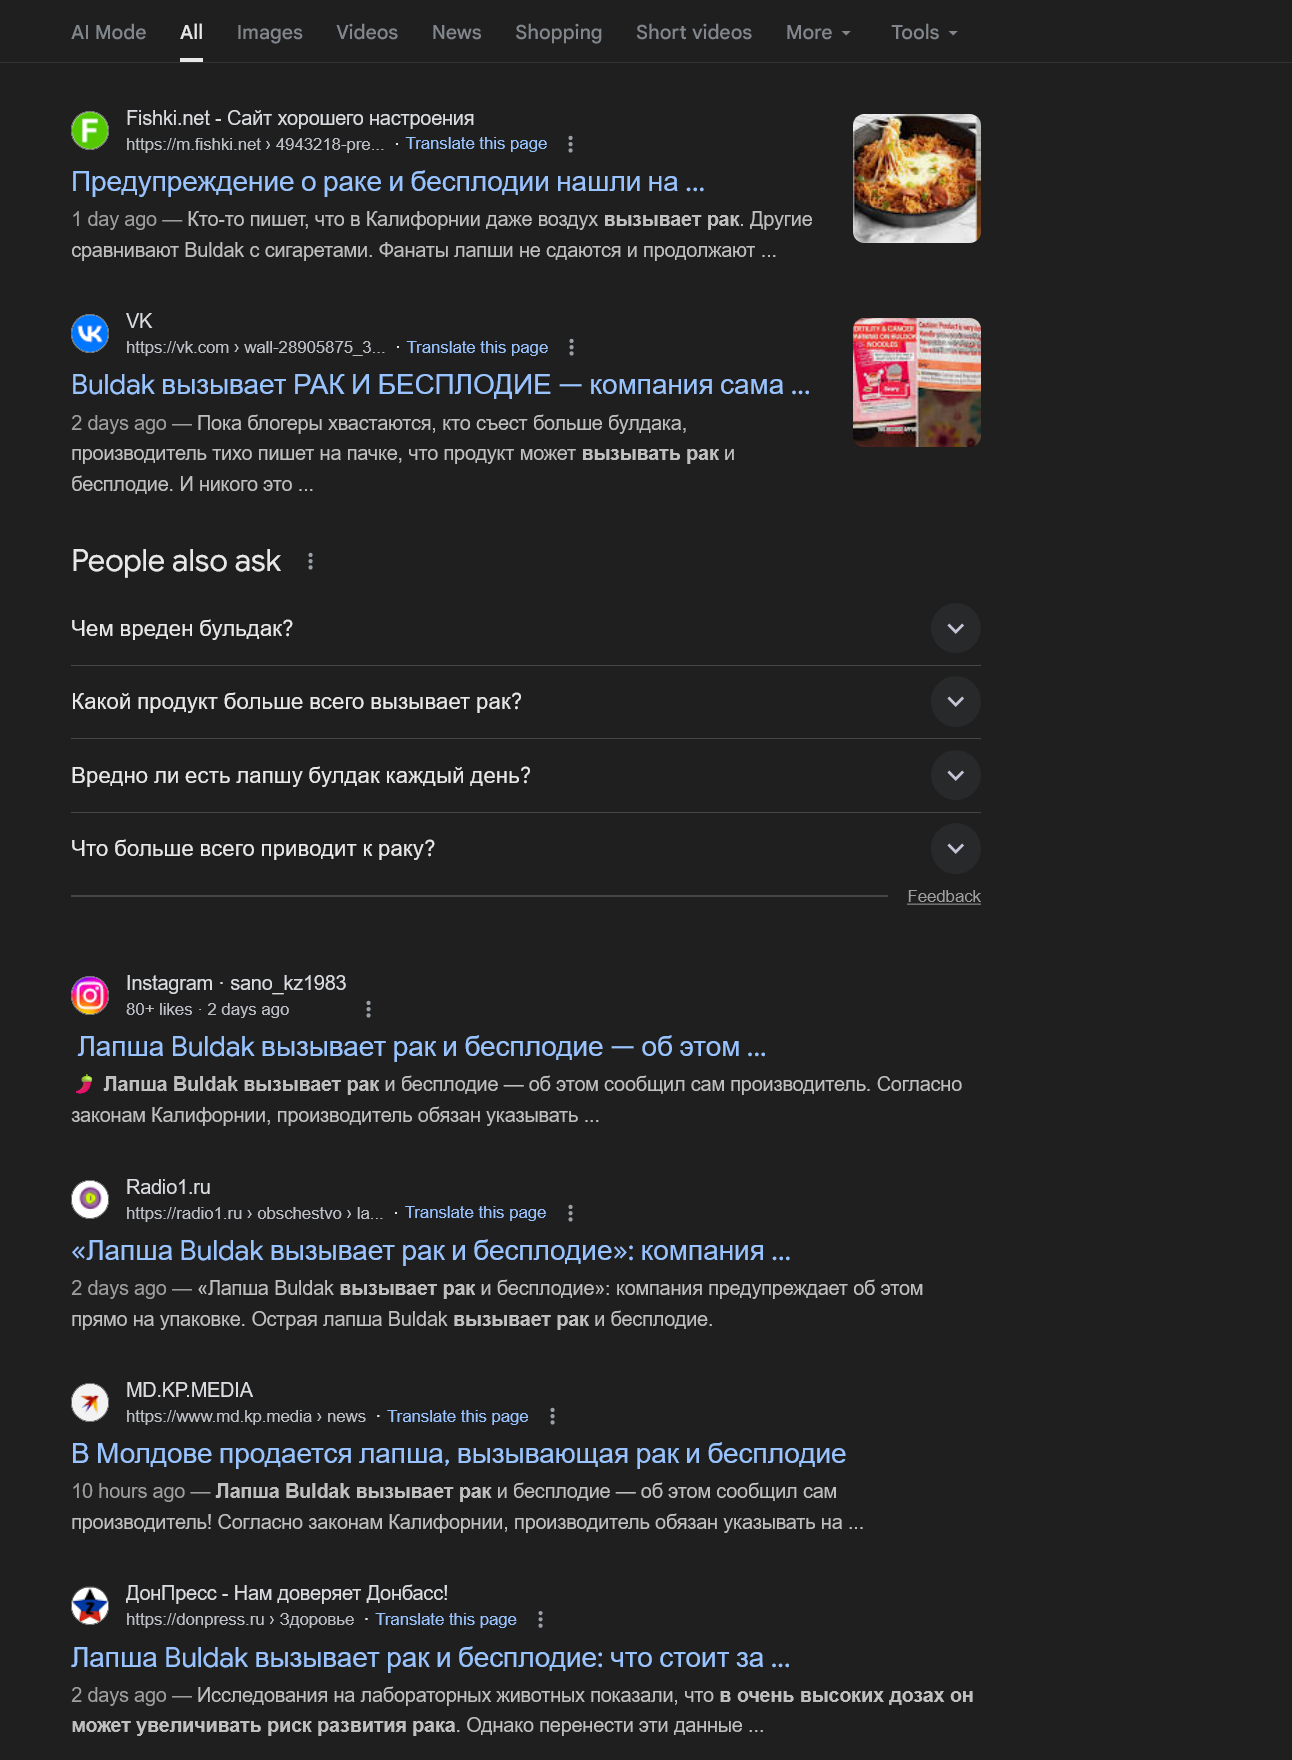Open the Instagram logo icon
Screen dimensions: 1292x1760
click(x=90, y=995)
